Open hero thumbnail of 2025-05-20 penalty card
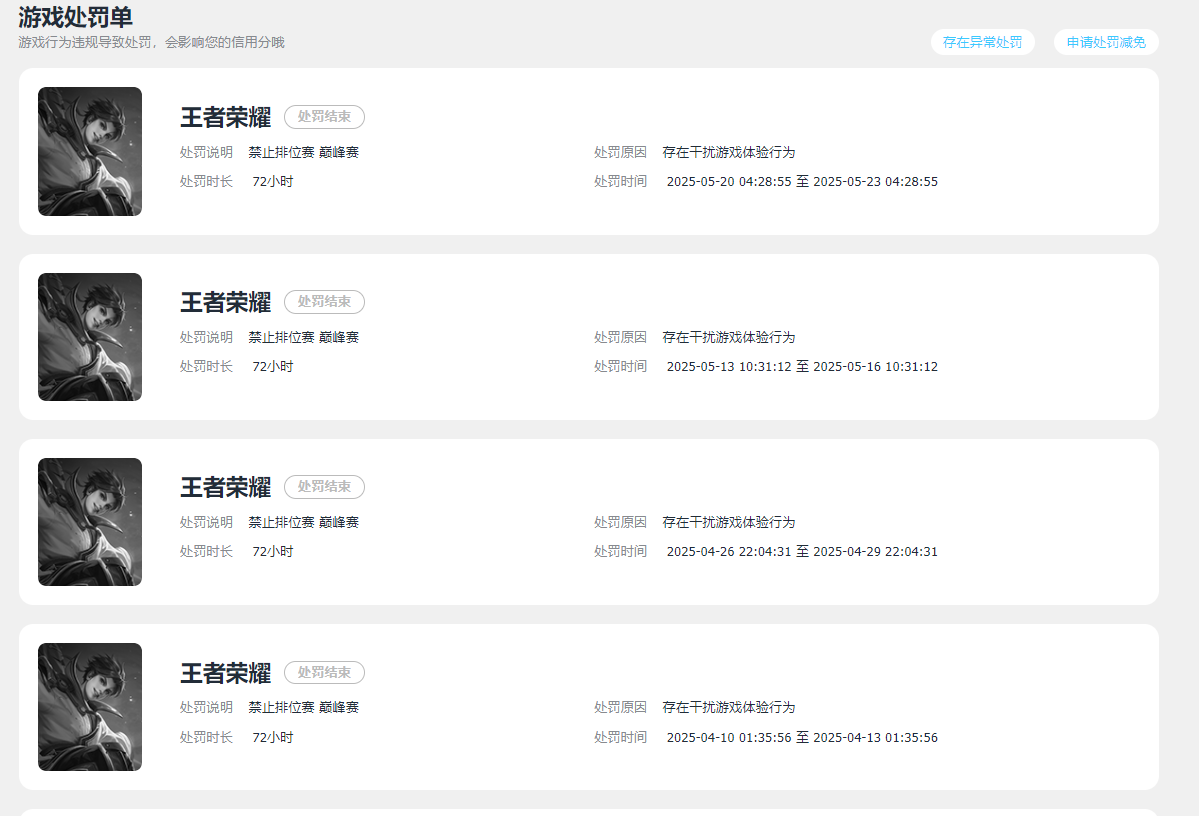 tap(90, 151)
